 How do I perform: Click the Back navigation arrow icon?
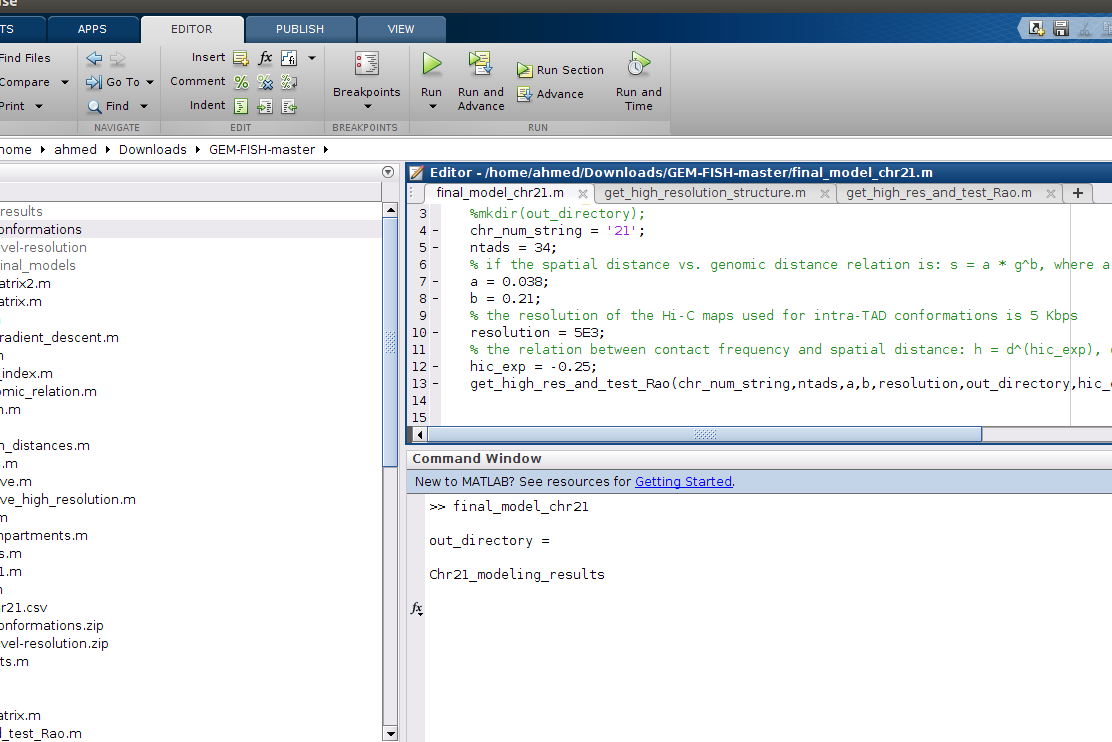coord(94,58)
